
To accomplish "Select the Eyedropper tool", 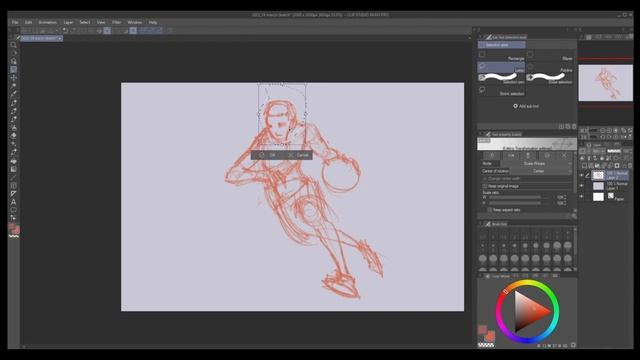I will pos(13,94).
